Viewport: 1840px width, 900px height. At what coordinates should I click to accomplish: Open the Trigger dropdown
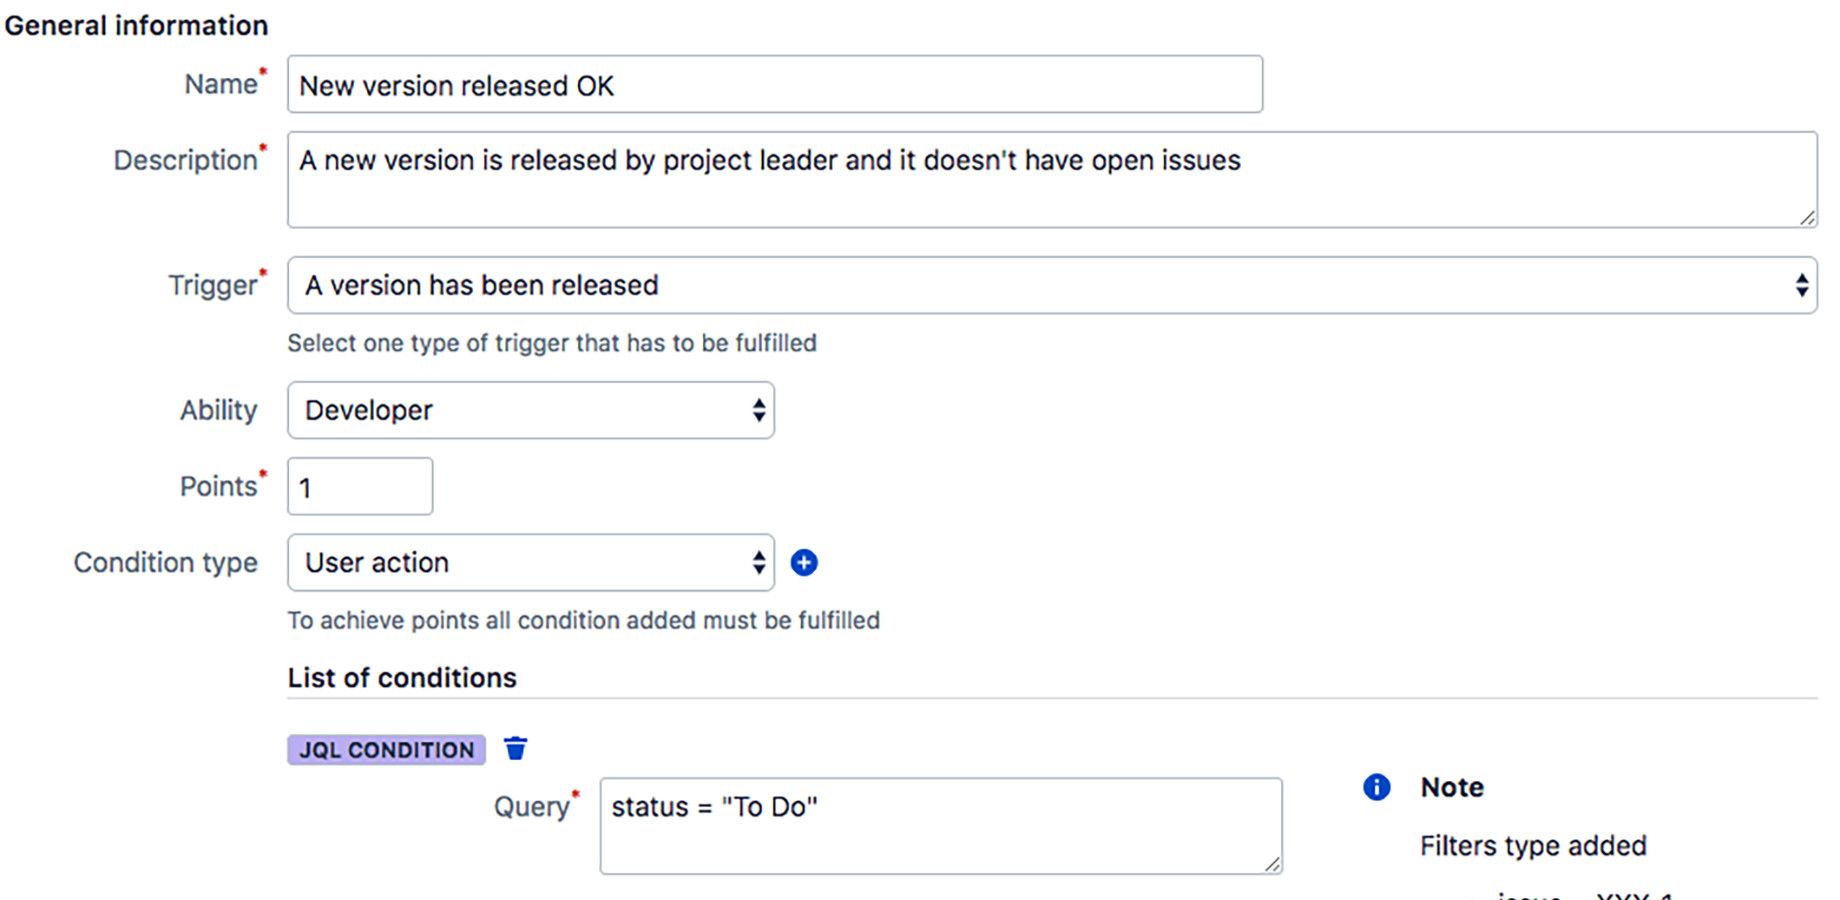point(1052,285)
